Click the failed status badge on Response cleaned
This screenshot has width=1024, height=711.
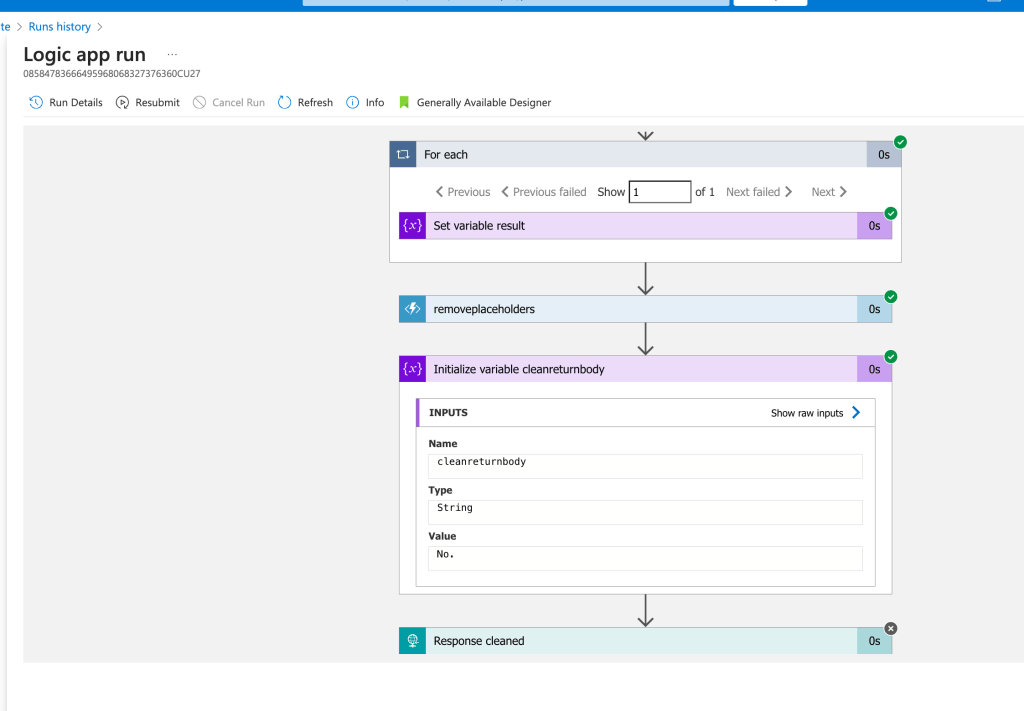[x=891, y=629]
